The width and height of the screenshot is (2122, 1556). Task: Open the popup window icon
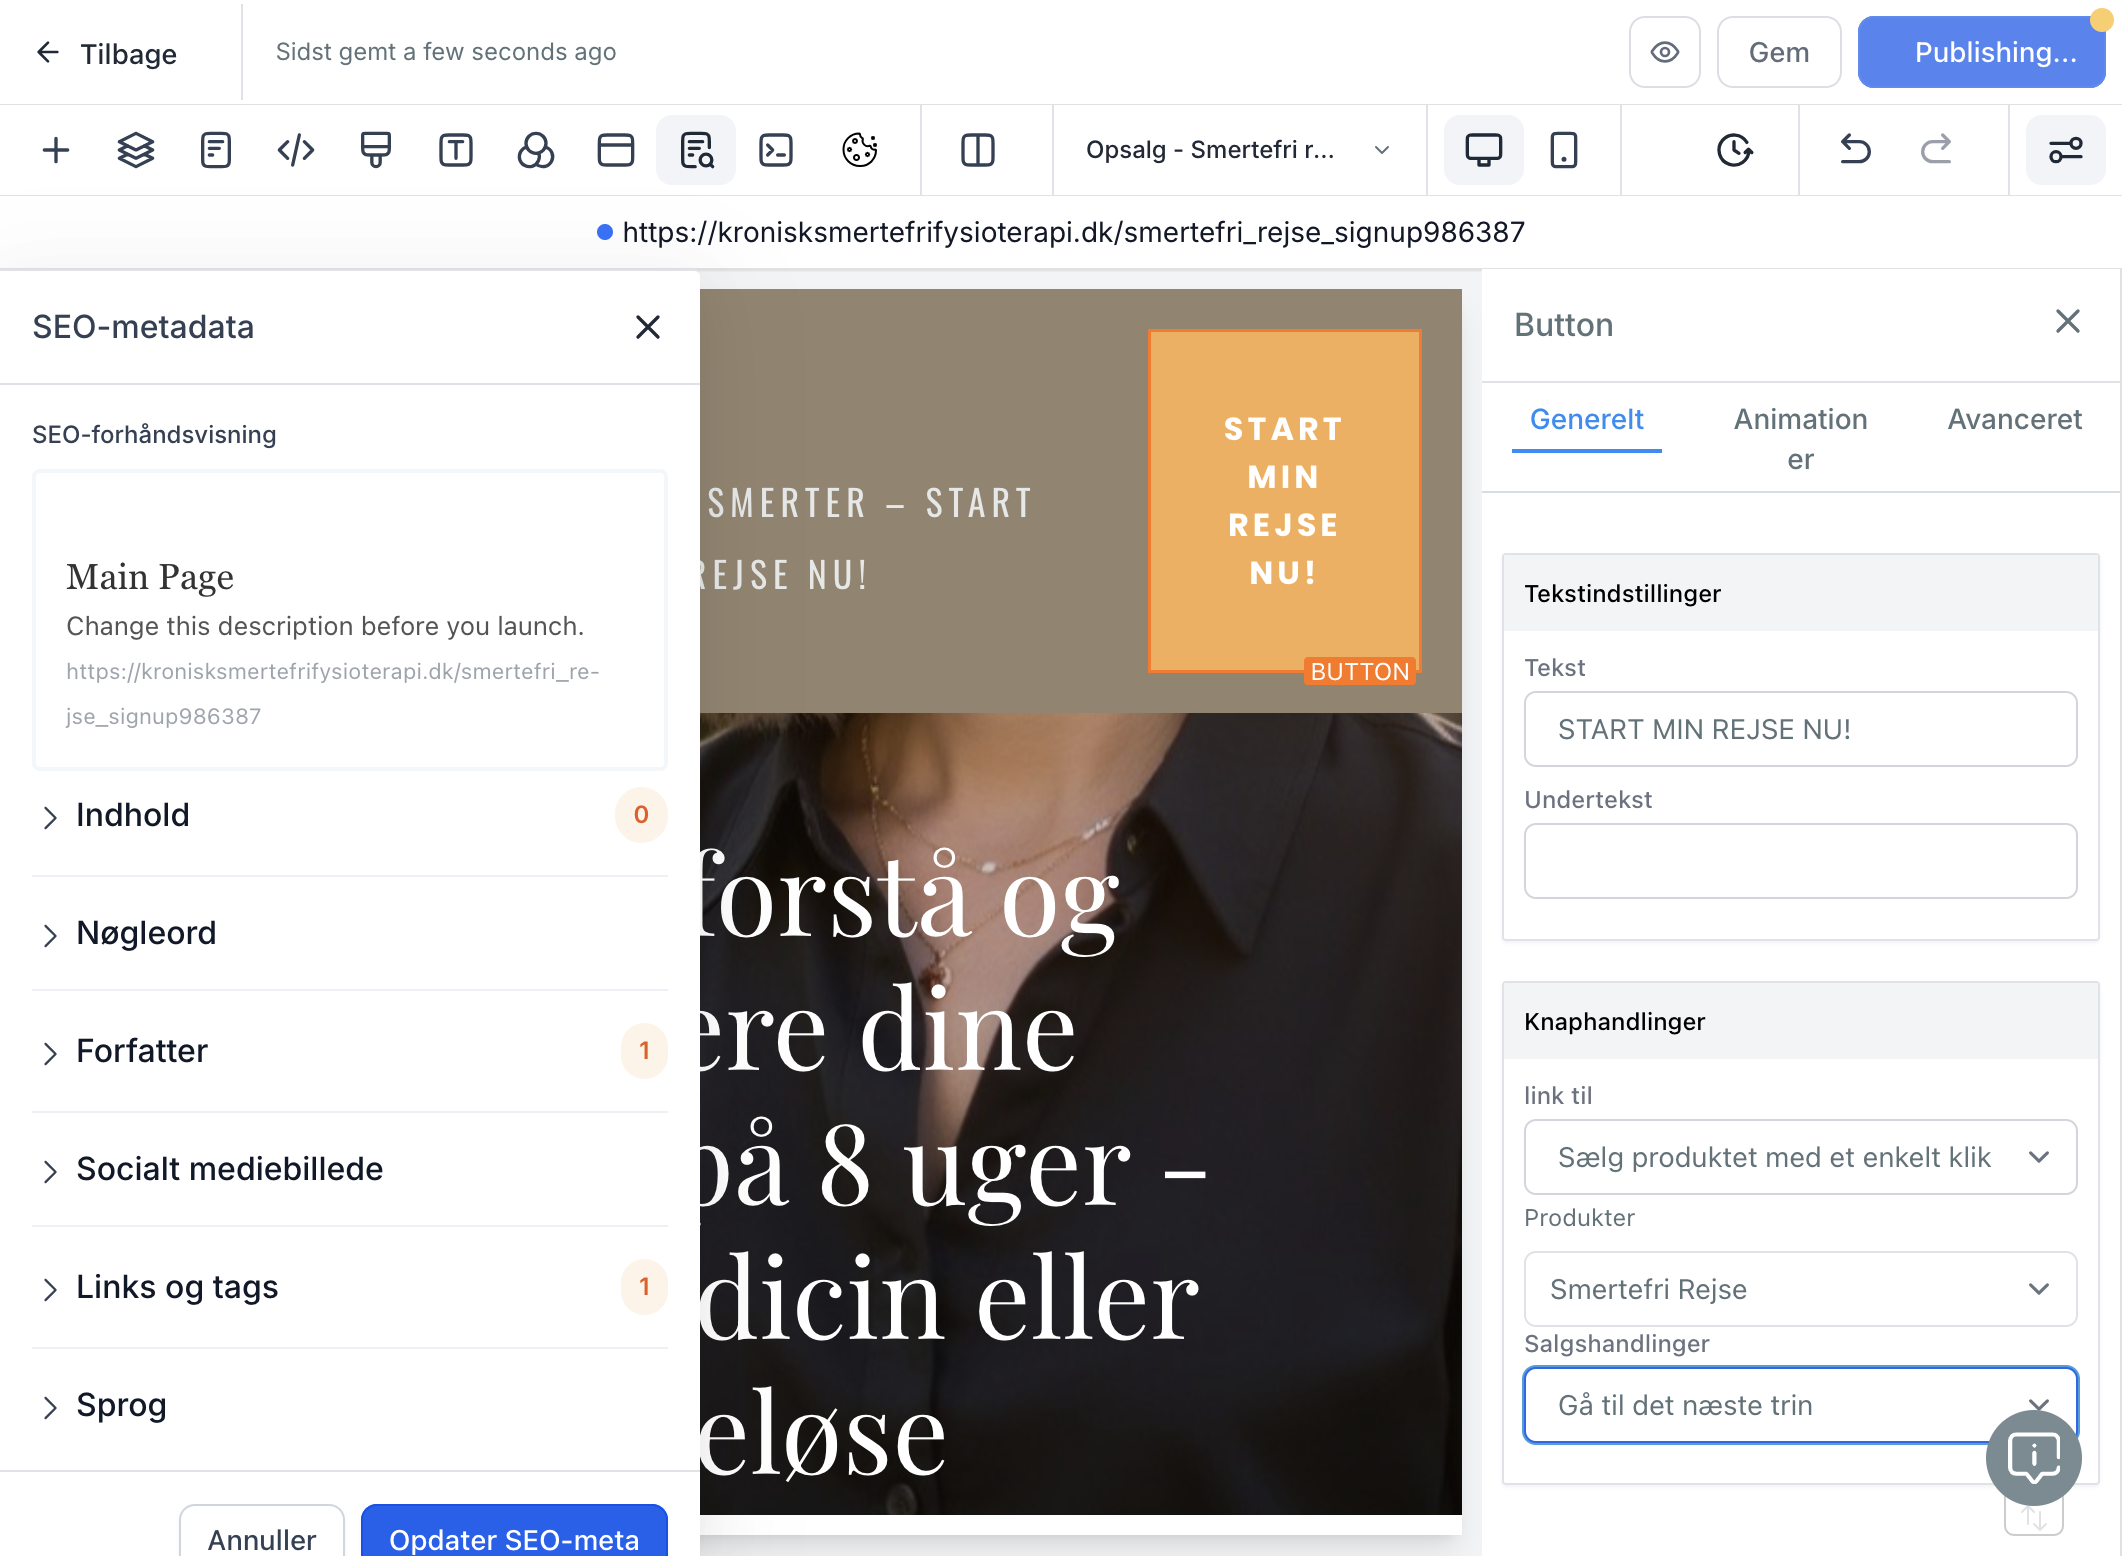[616, 150]
